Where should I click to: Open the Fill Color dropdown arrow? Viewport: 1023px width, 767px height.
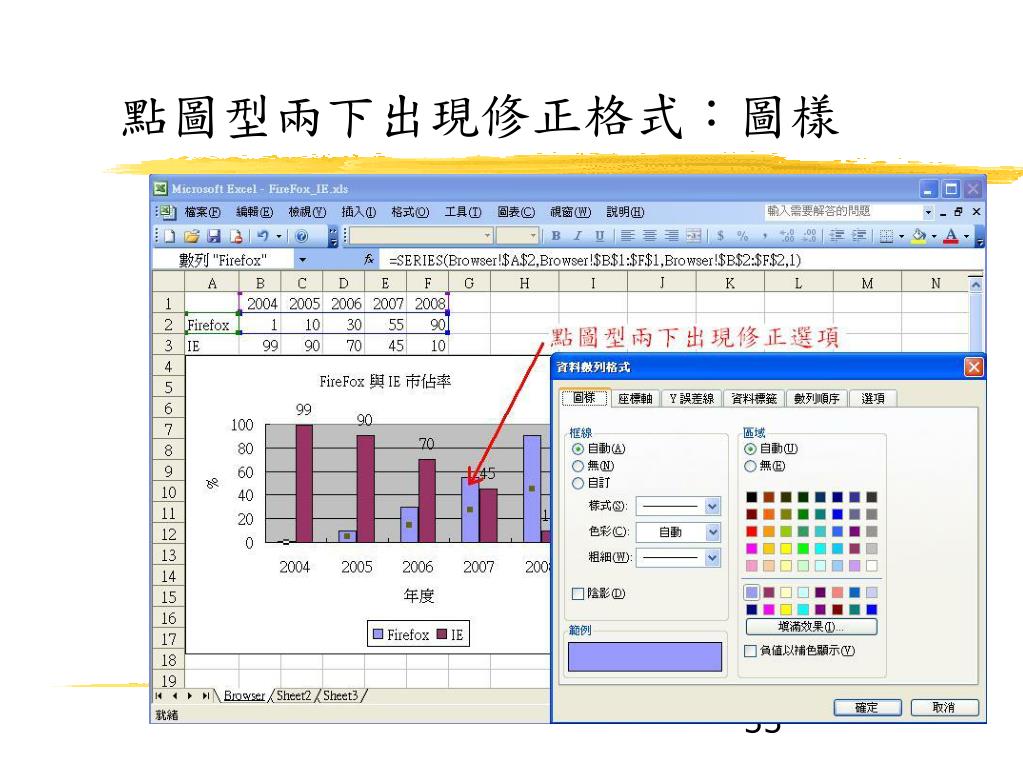(934, 236)
